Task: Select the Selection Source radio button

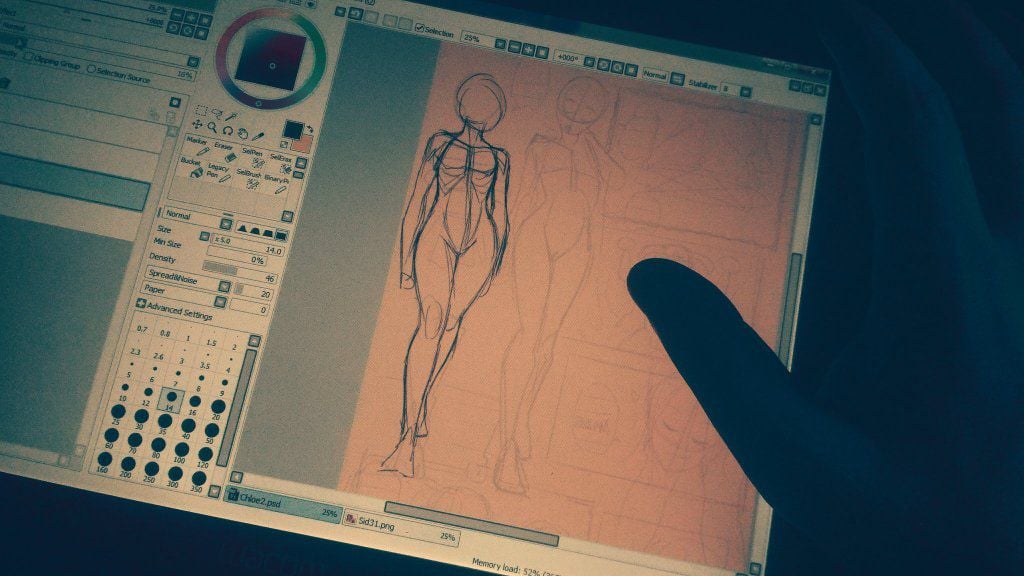Action: pos(90,68)
